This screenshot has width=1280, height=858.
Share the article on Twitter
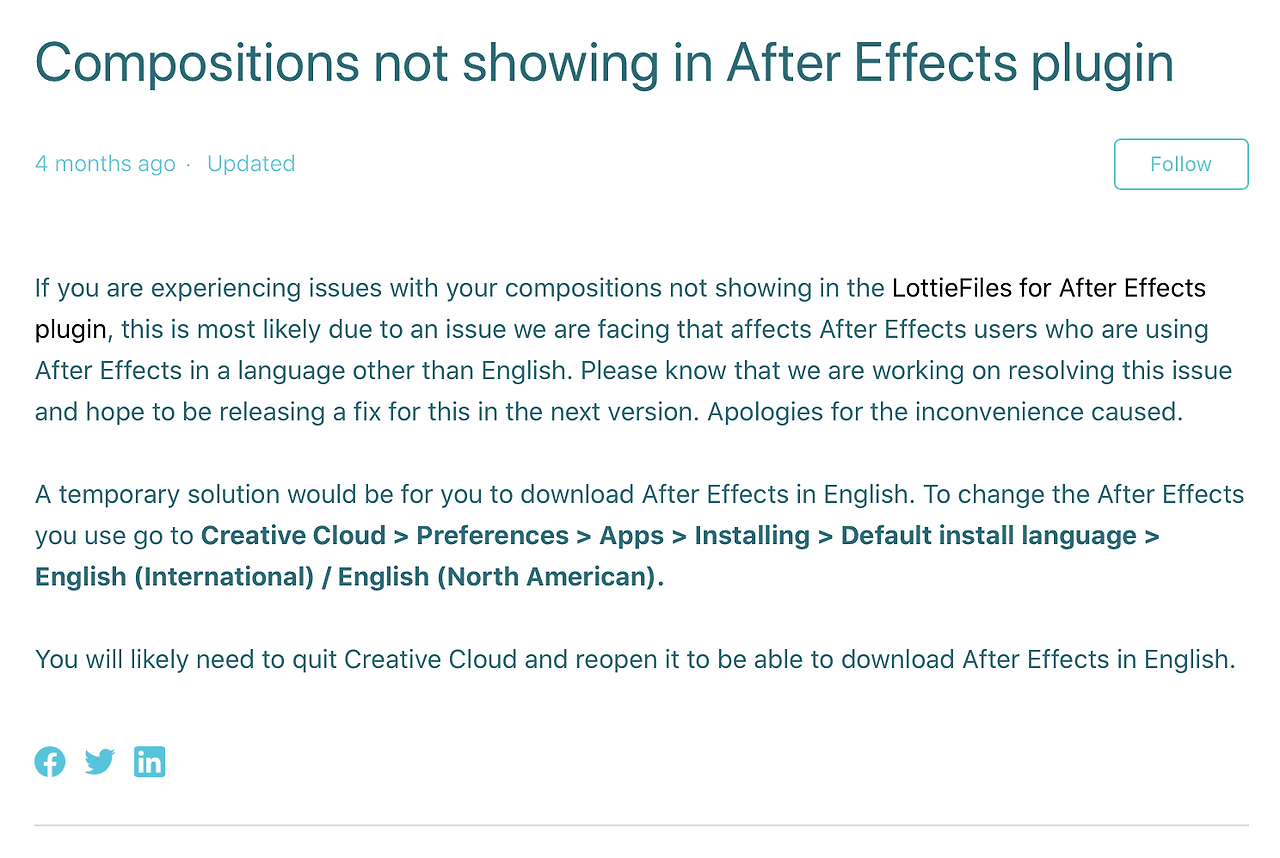click(x=99, y=762)
